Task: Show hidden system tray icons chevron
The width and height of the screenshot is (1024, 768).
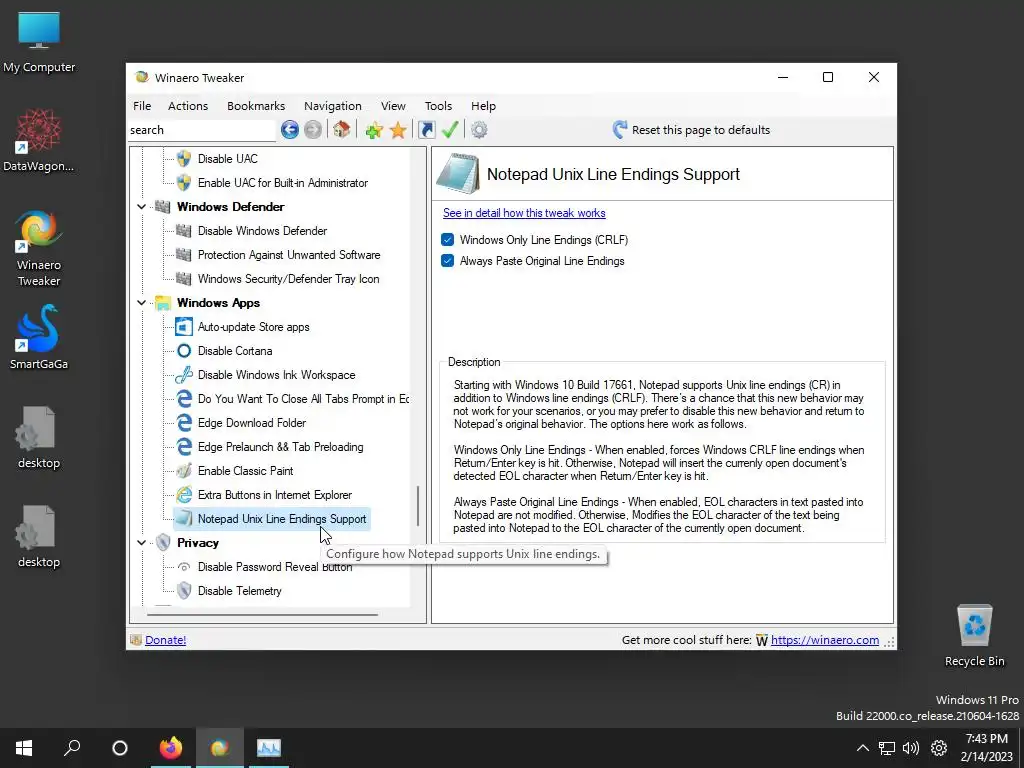Action: [x=862, y=748]
